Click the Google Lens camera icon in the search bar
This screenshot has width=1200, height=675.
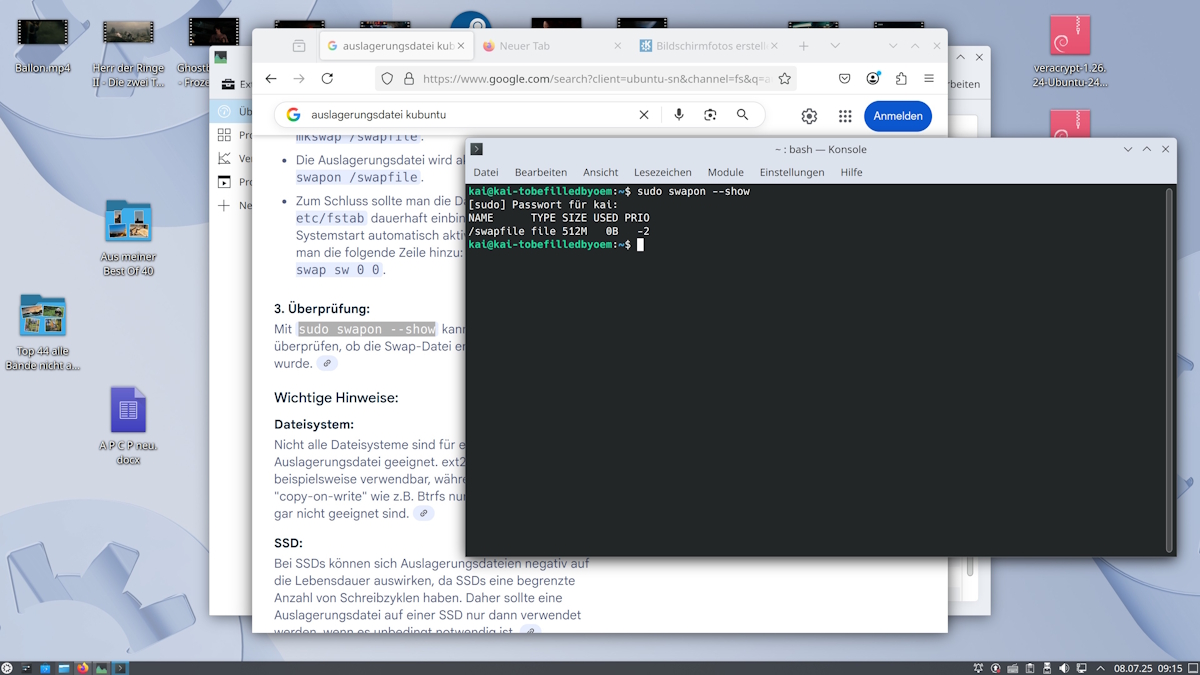(710, 116)
